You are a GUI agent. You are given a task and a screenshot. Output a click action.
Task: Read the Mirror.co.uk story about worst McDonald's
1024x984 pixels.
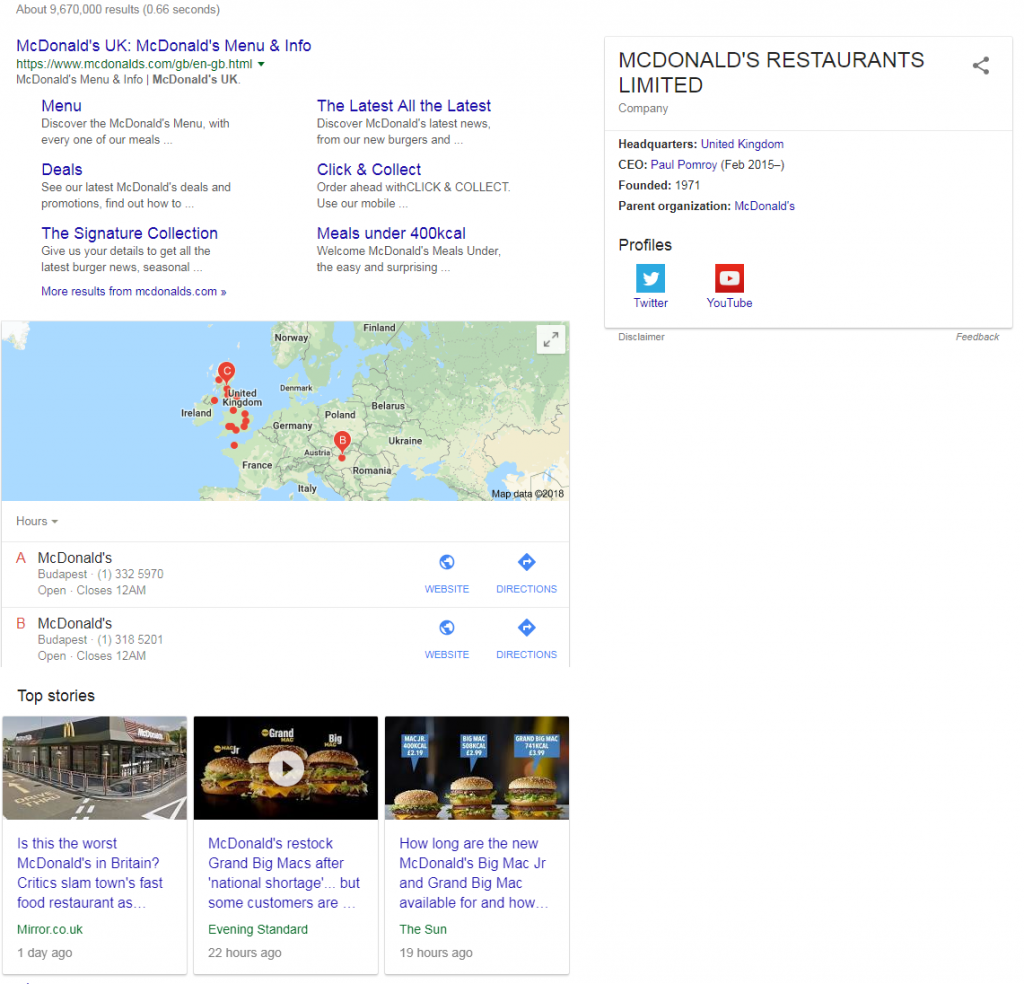pos(90,873)
